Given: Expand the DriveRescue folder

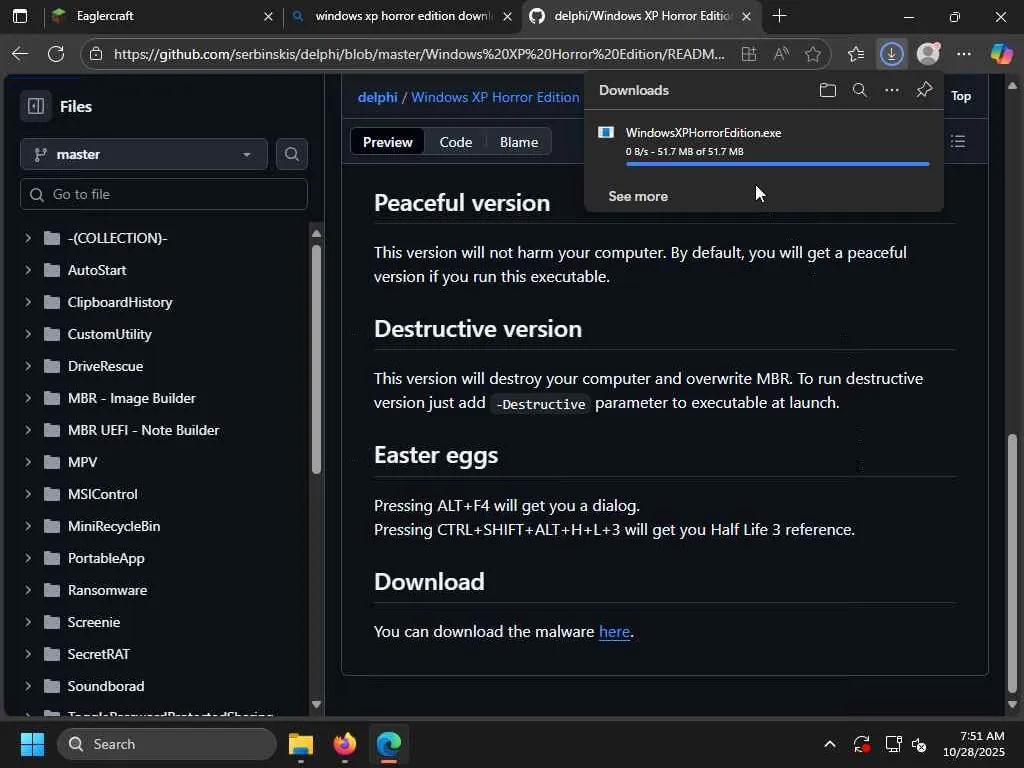Looking at the screenshot, I should tap(28, 366).
